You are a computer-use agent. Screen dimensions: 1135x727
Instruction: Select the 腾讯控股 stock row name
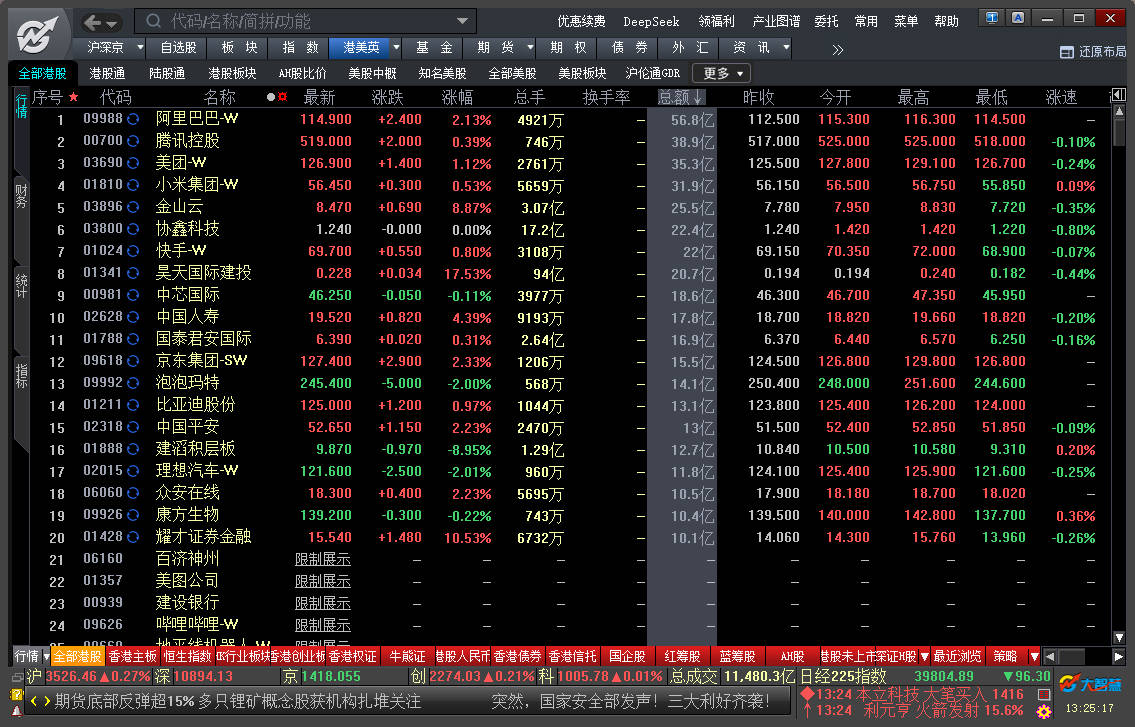(x=187, y=140)
